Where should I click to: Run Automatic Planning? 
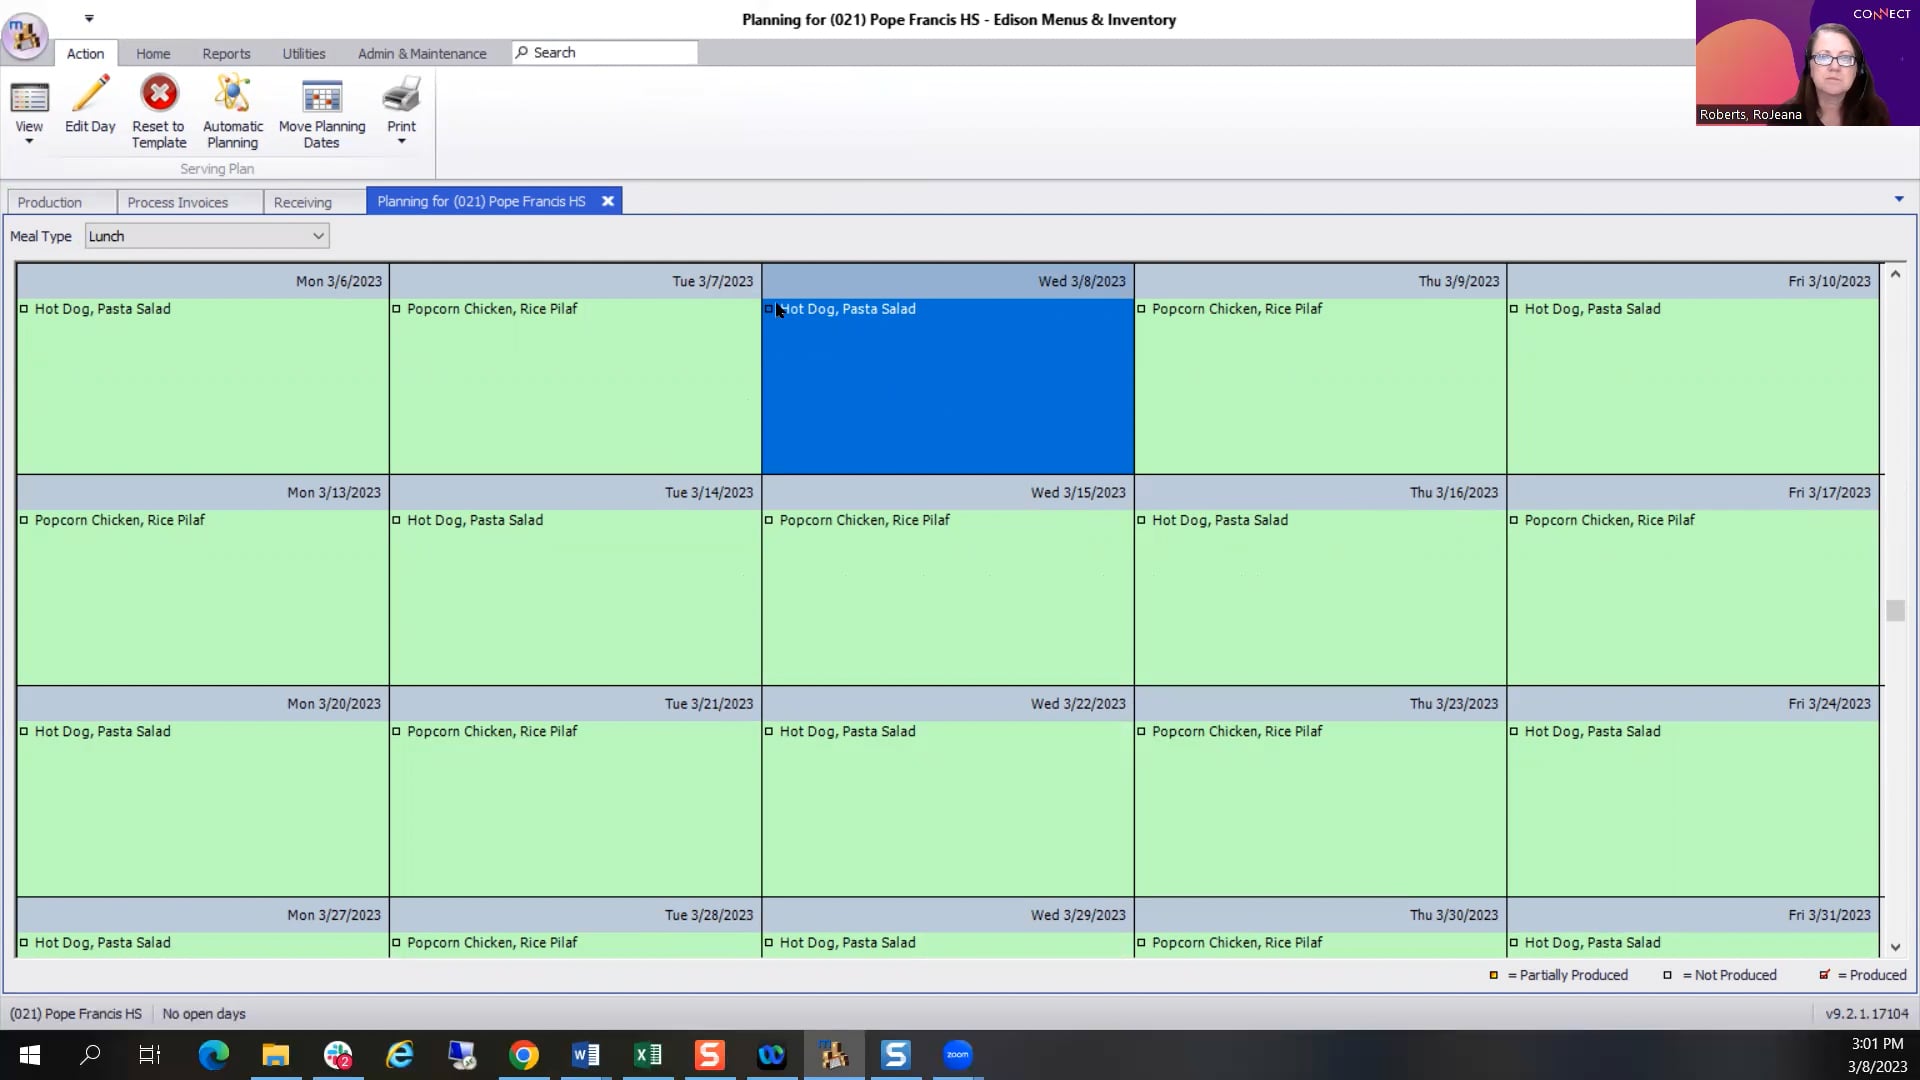[232, 110]
